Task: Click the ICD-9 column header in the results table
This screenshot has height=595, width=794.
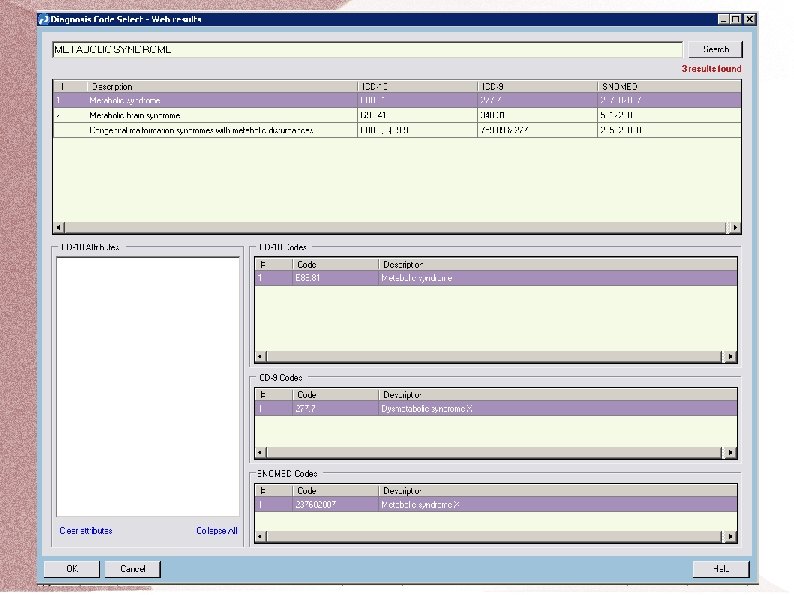Action: pos(537,87)
